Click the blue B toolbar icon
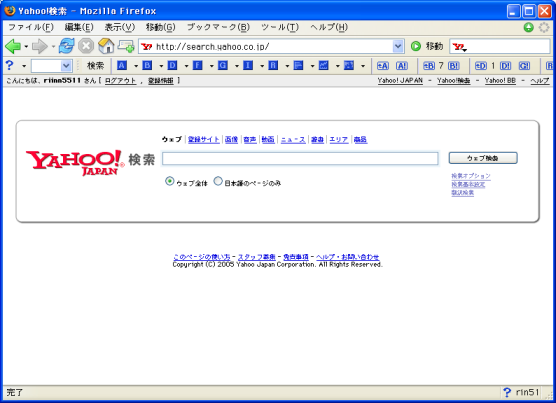 pos(147,66)
